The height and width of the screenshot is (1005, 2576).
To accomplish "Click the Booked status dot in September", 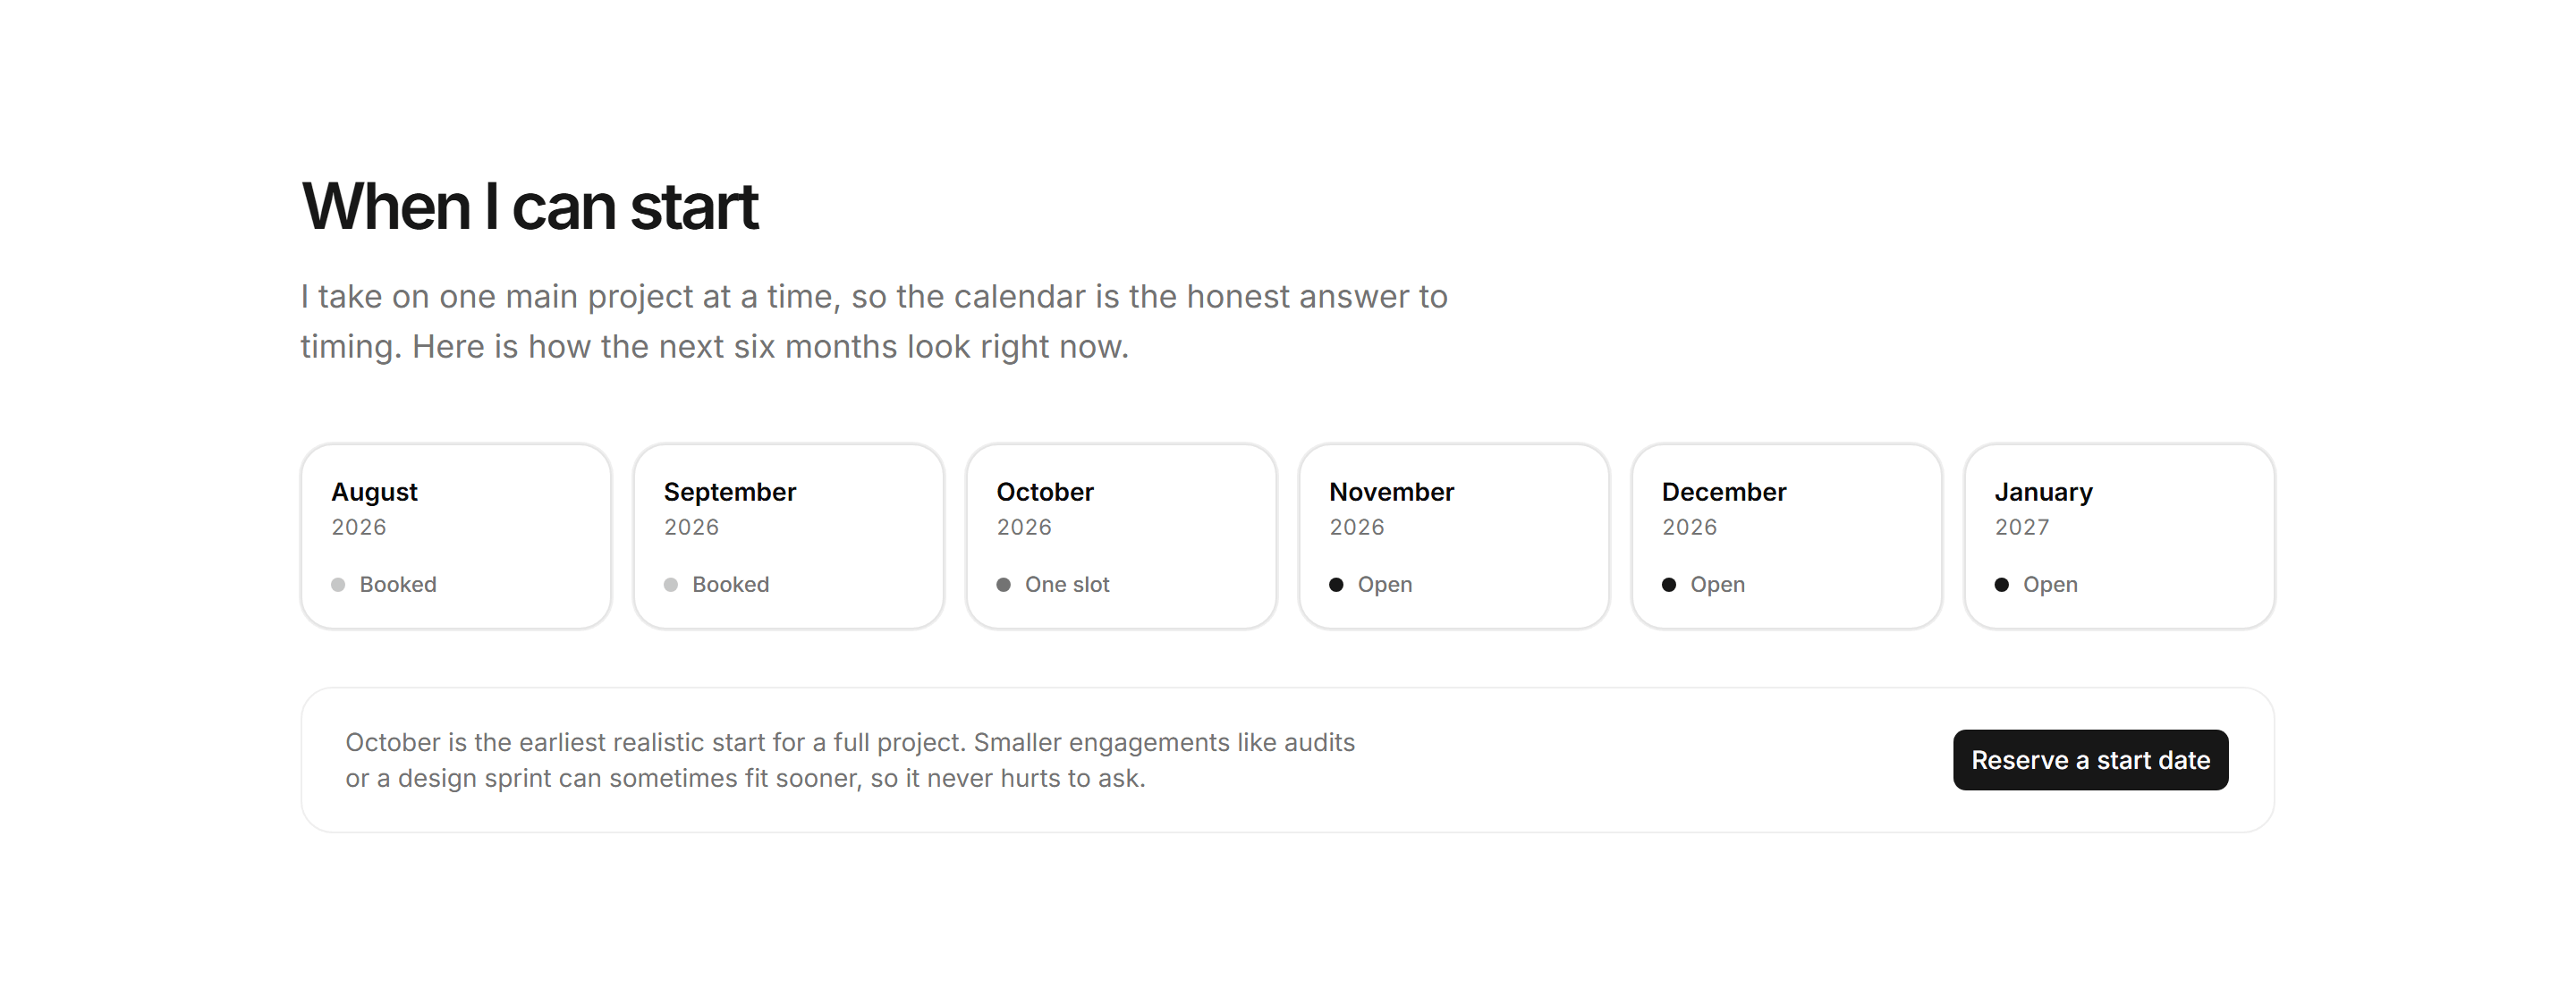I will click(x=671, y=585).
